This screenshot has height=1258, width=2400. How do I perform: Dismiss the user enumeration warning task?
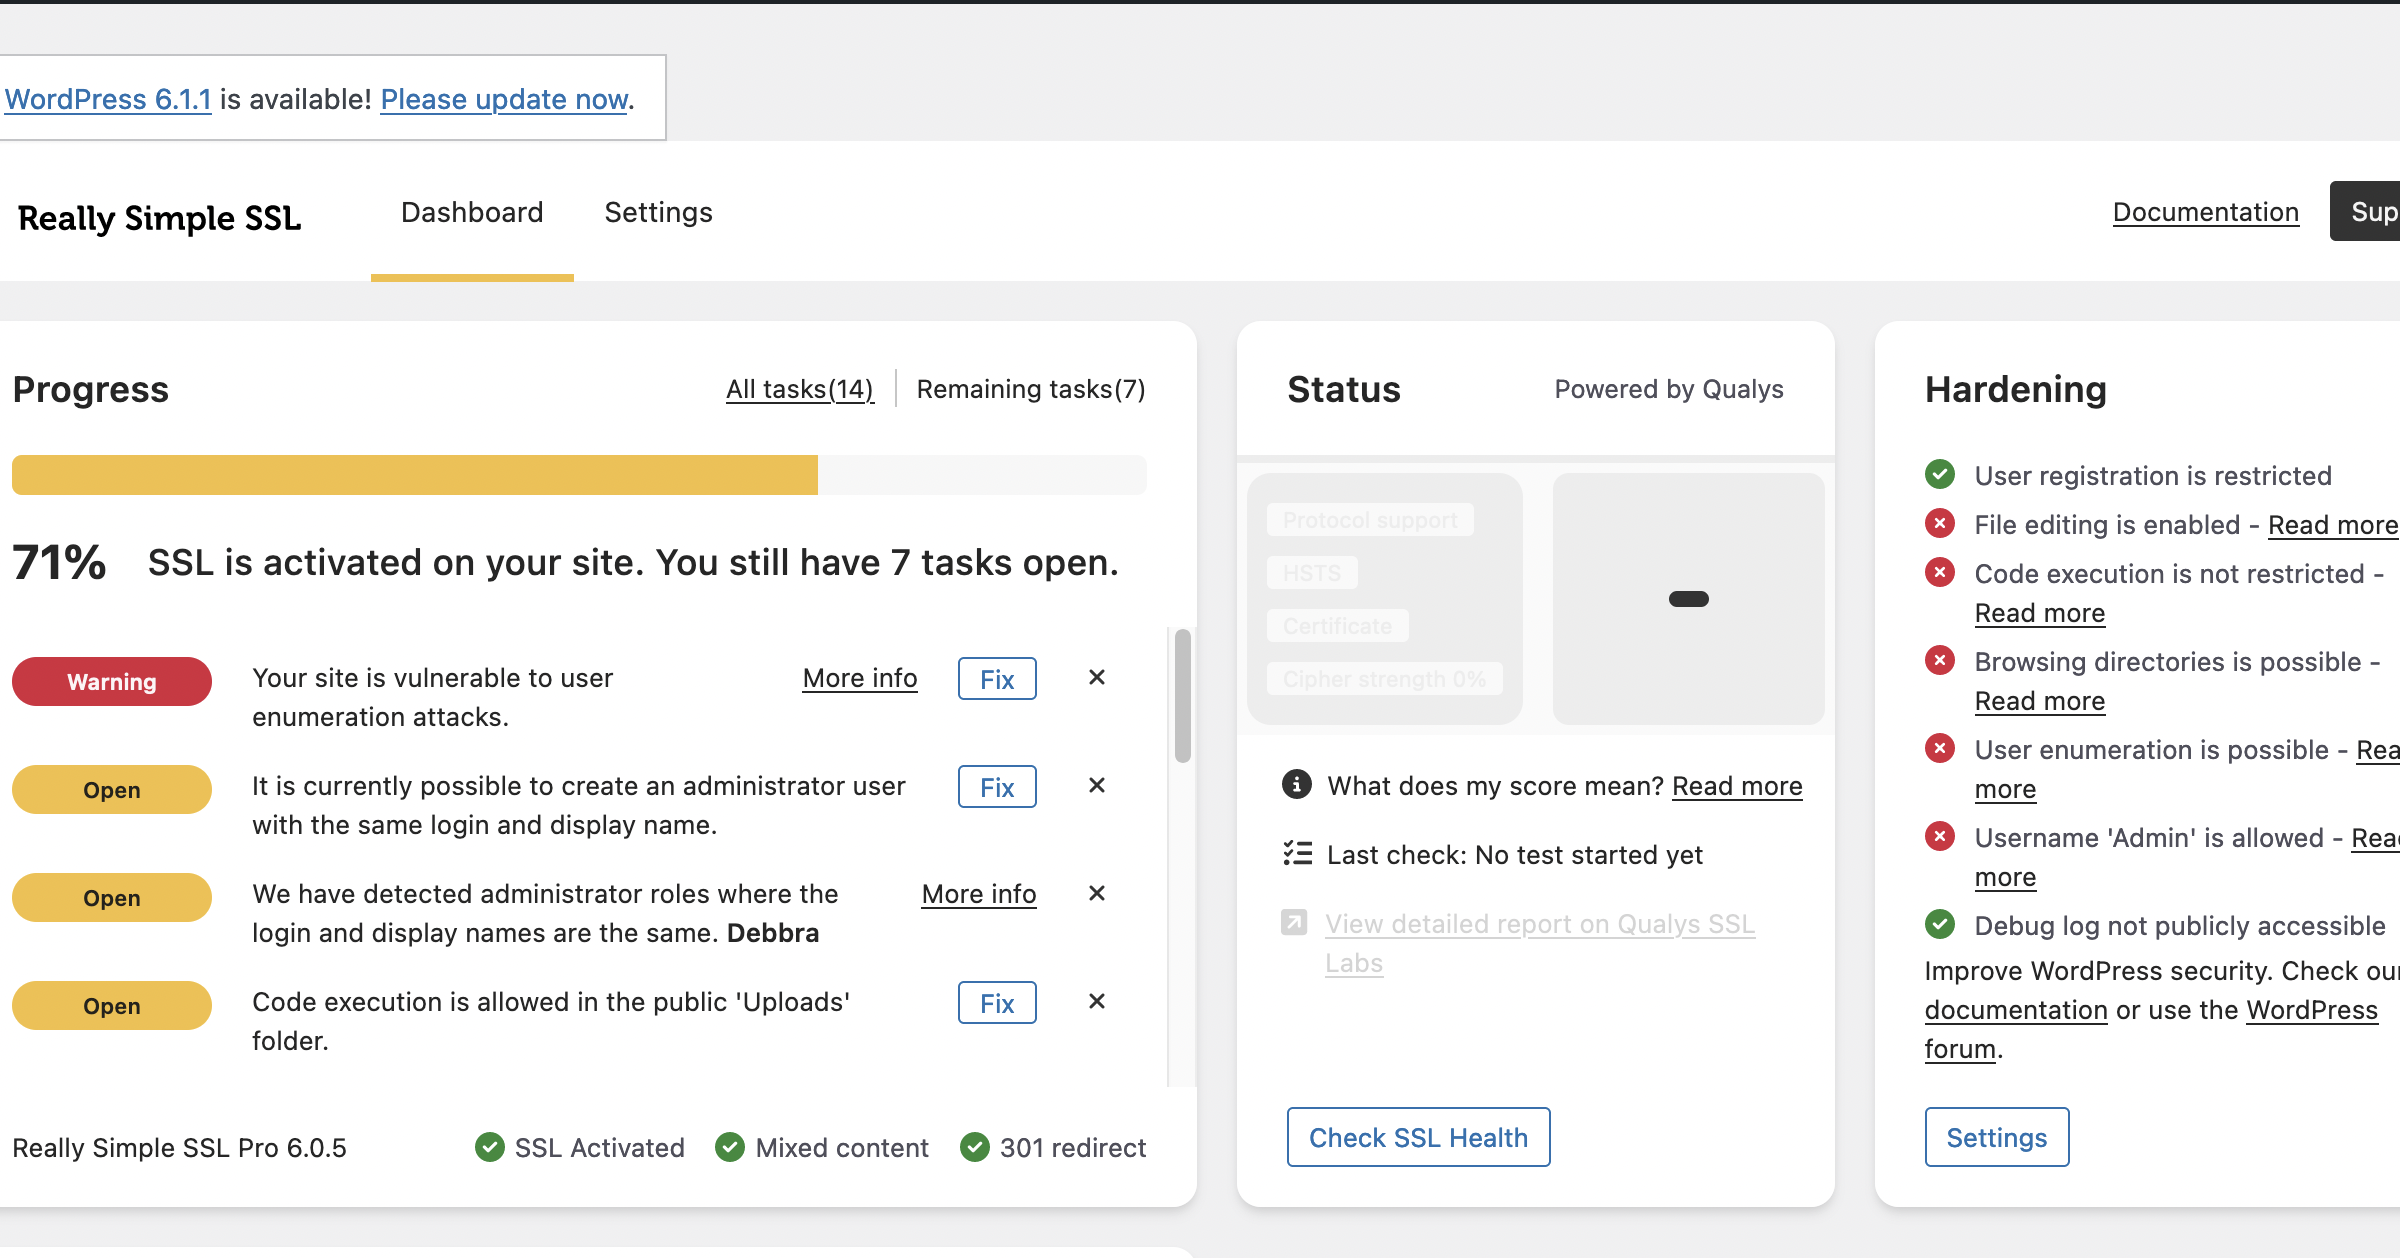pos(1097,678)
